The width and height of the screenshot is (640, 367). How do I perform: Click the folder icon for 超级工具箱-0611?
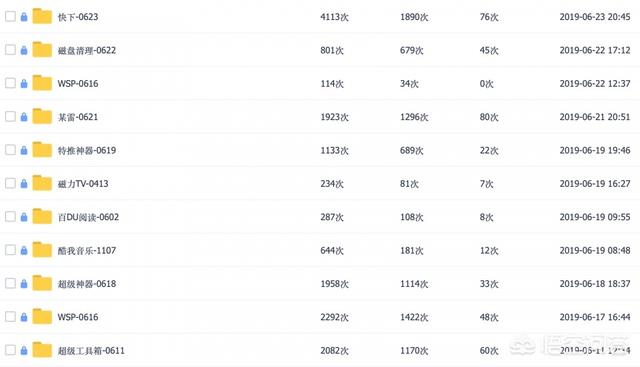(x=42, y=350)
